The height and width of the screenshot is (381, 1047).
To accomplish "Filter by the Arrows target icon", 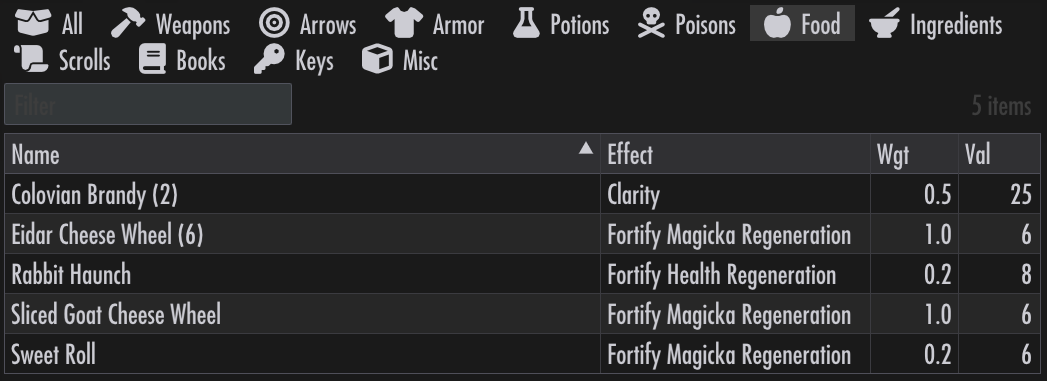I will pos(274,23).
